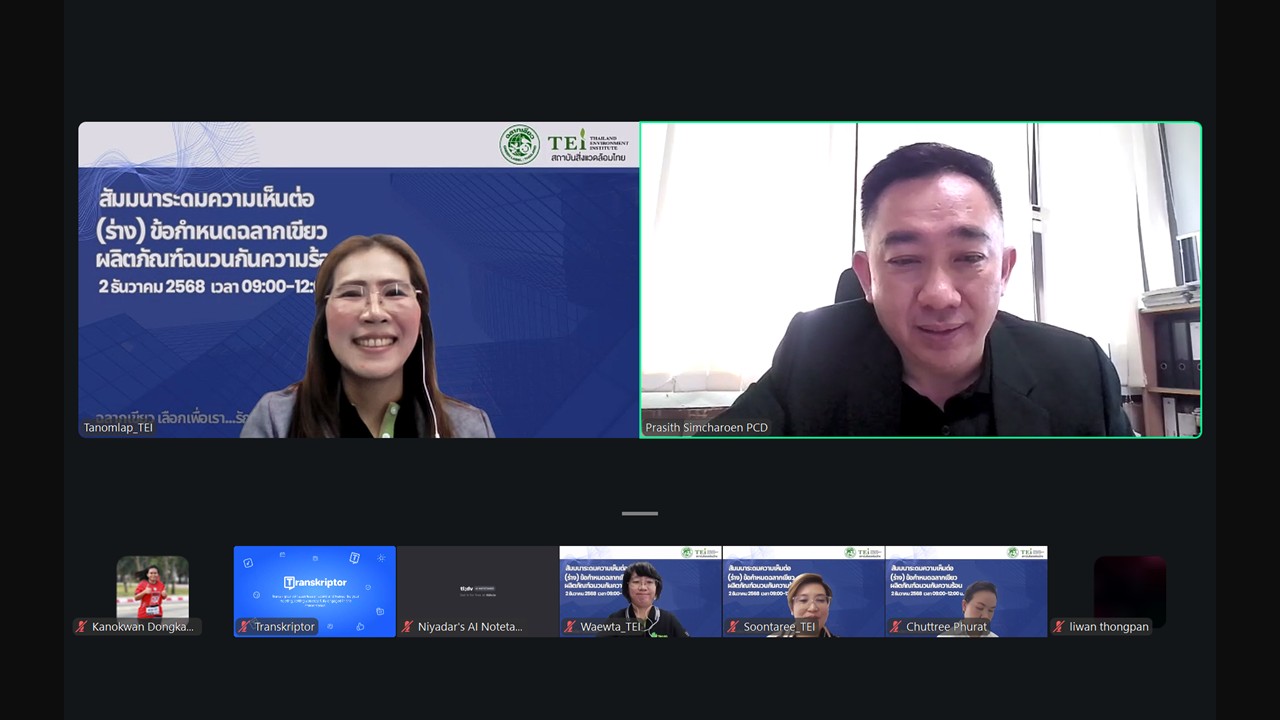Choose Chuttree Phurat's video thumbnail
1280x720 pixels.
pos(966,585)
